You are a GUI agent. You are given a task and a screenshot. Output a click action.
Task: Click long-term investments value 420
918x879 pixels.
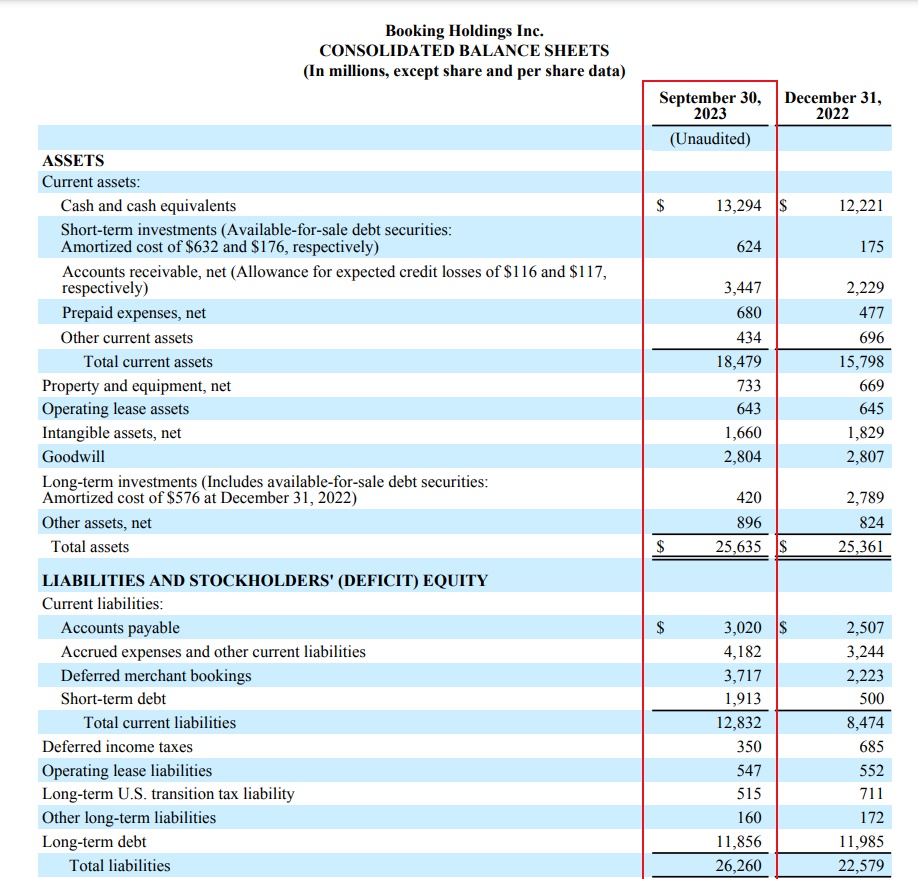coord(749,498)
